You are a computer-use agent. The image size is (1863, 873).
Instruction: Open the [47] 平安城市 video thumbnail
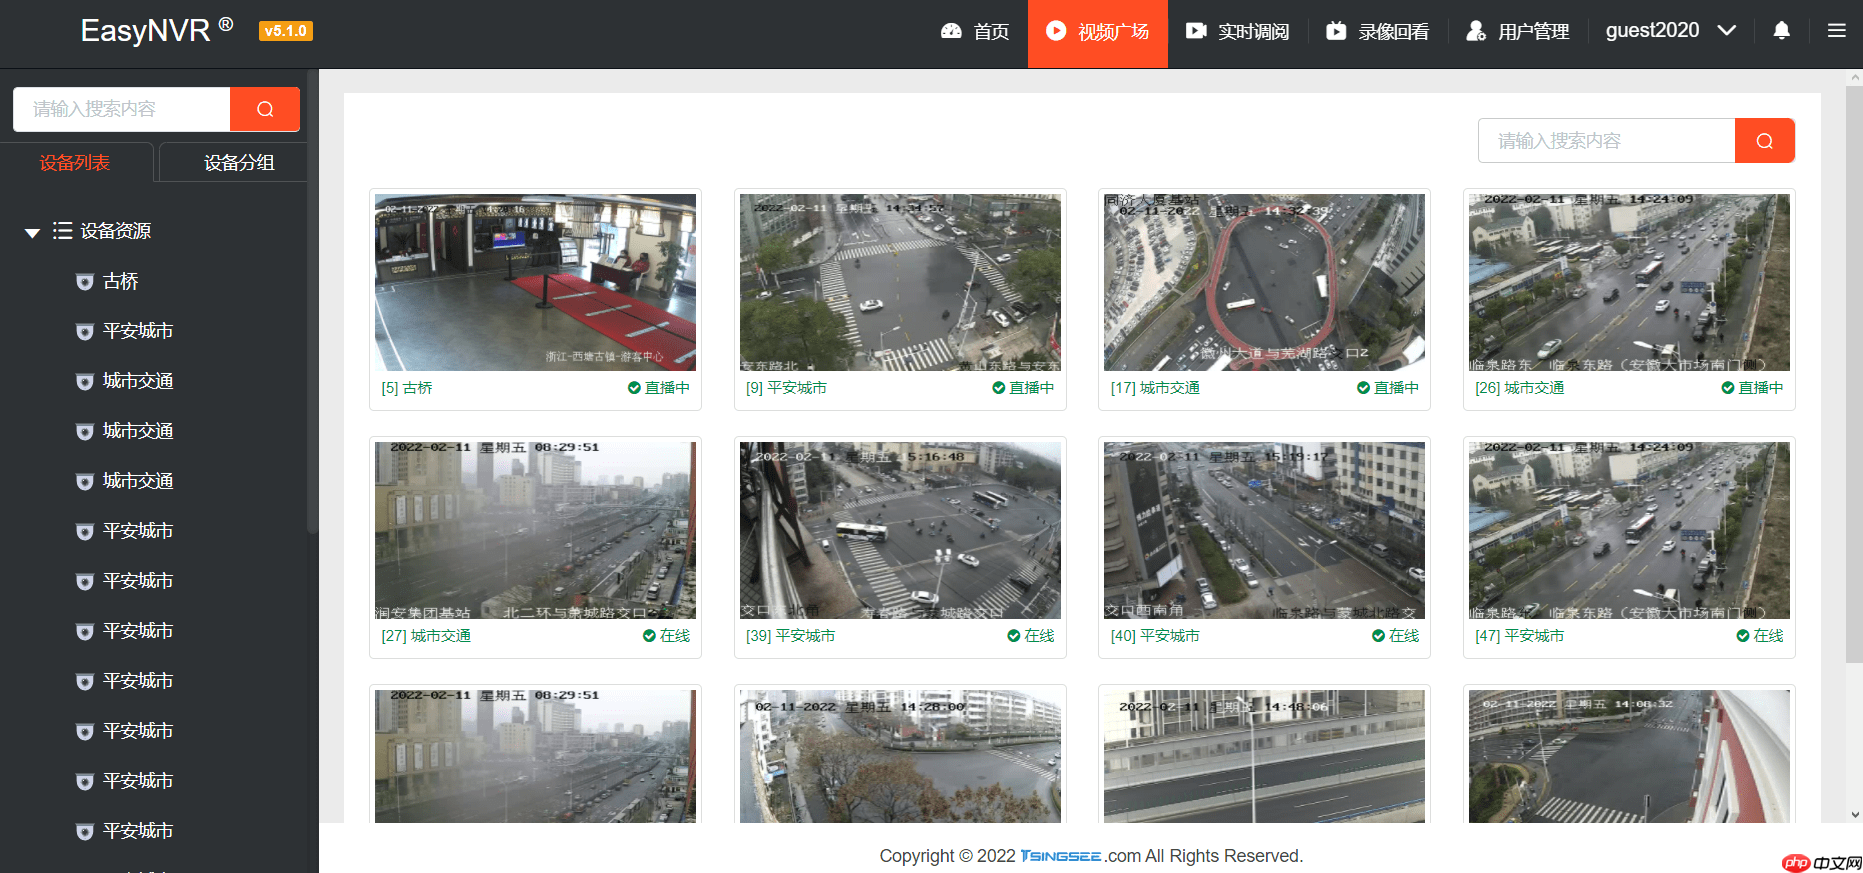coord(1629,530)
